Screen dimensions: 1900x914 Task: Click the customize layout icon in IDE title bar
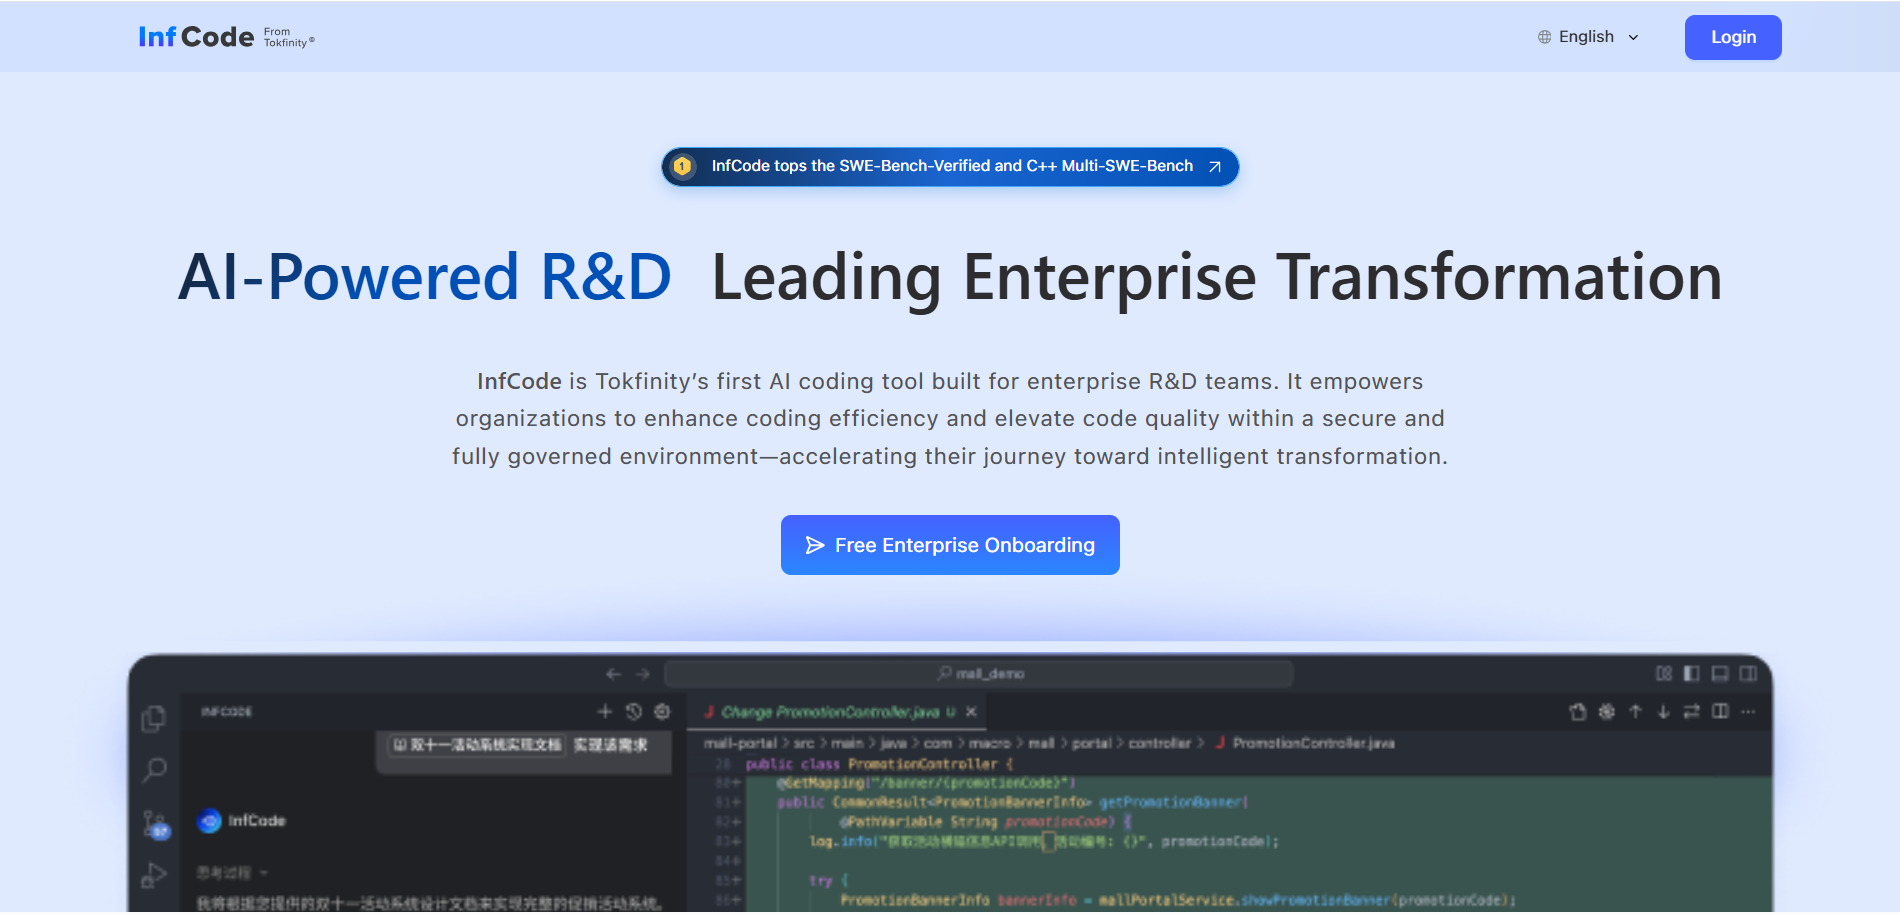pos(1664,674)
